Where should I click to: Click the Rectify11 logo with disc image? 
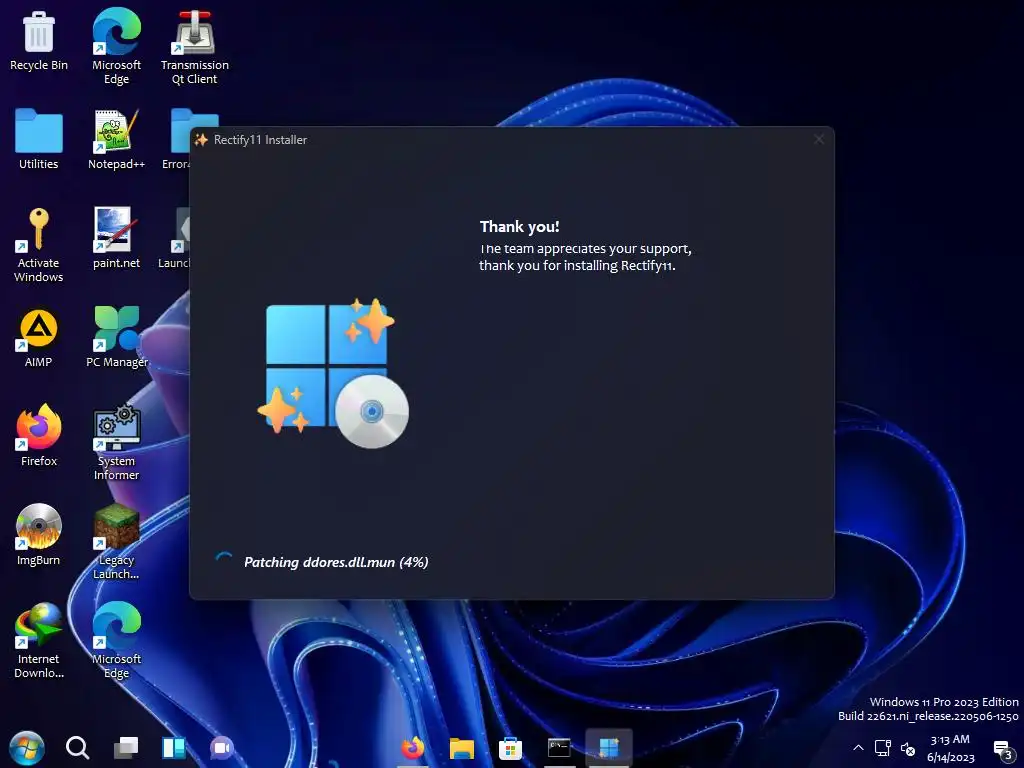(333, 374)
